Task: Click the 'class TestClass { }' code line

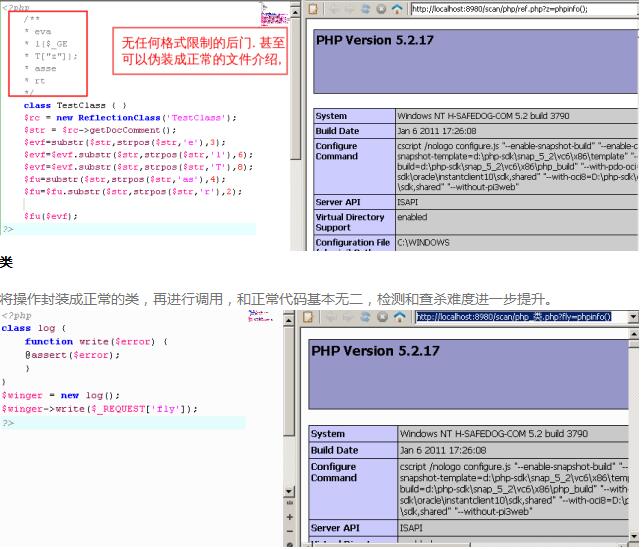Action: pyautogui.click(x=75, y=105)
